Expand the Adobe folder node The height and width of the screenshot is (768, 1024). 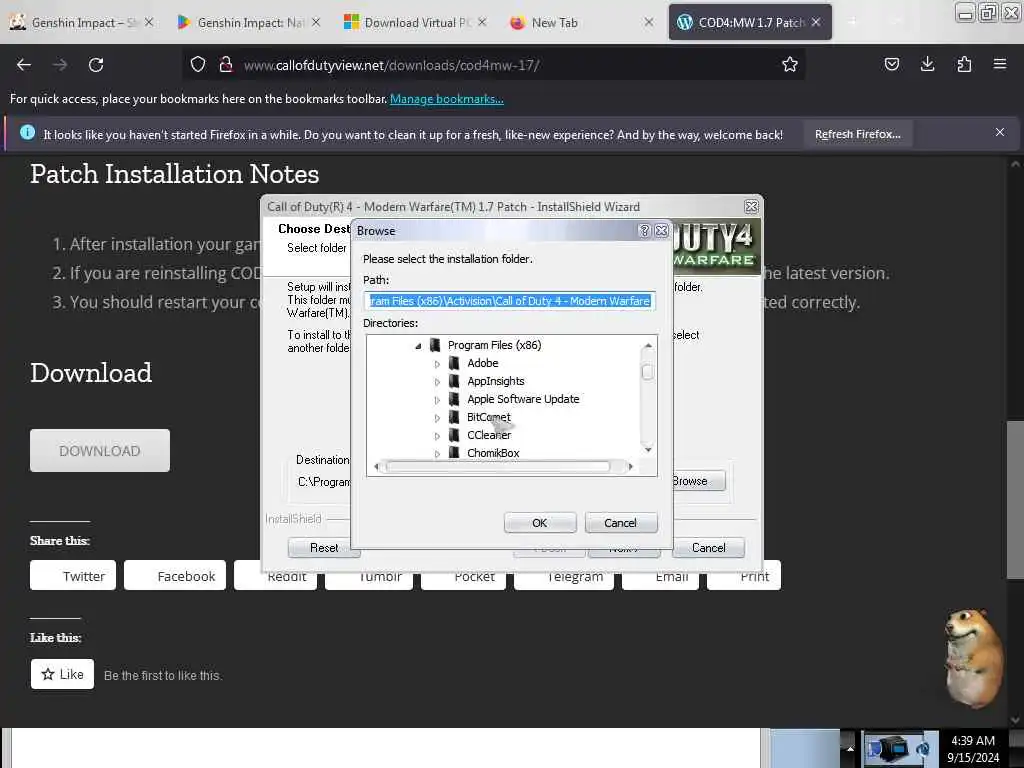(437, 364)
